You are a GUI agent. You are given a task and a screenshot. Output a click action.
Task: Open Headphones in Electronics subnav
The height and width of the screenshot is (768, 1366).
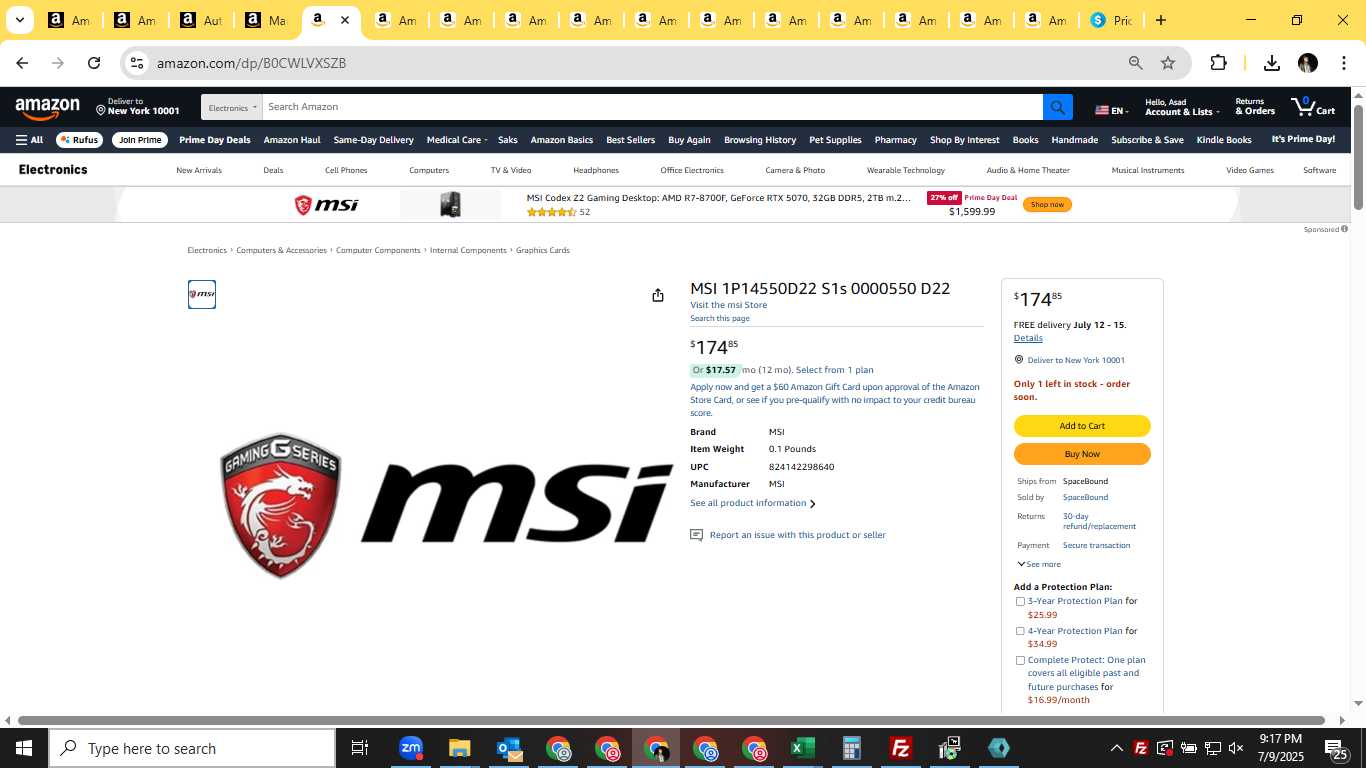tap(596, 170)
